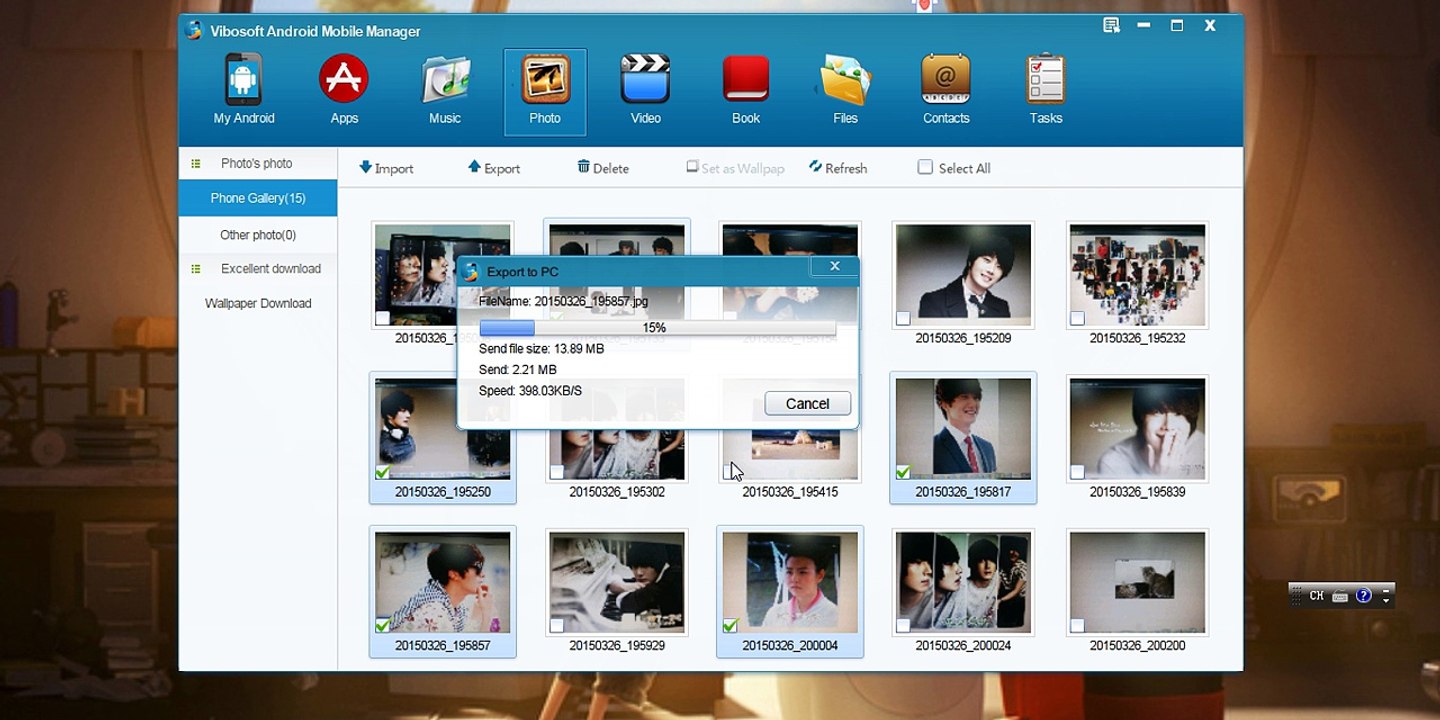
Task: Click the Export toolbar button
Action: tap(494, 168)
